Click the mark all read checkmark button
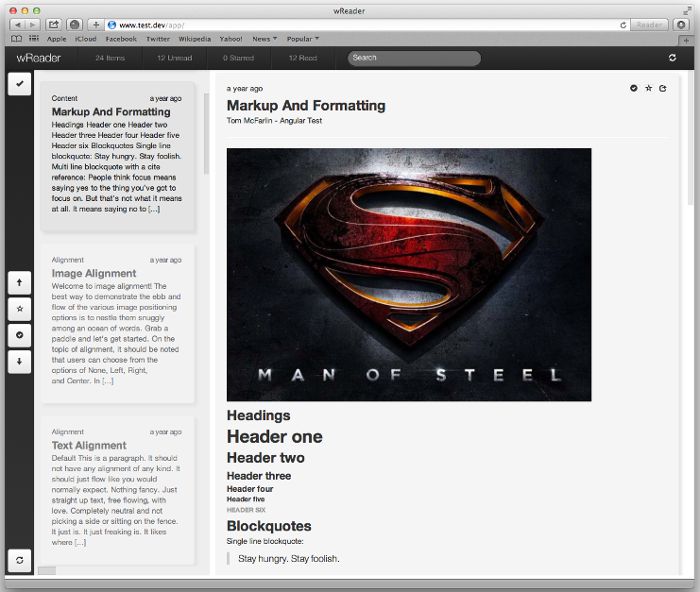700x592 pixels. [20, 83]
